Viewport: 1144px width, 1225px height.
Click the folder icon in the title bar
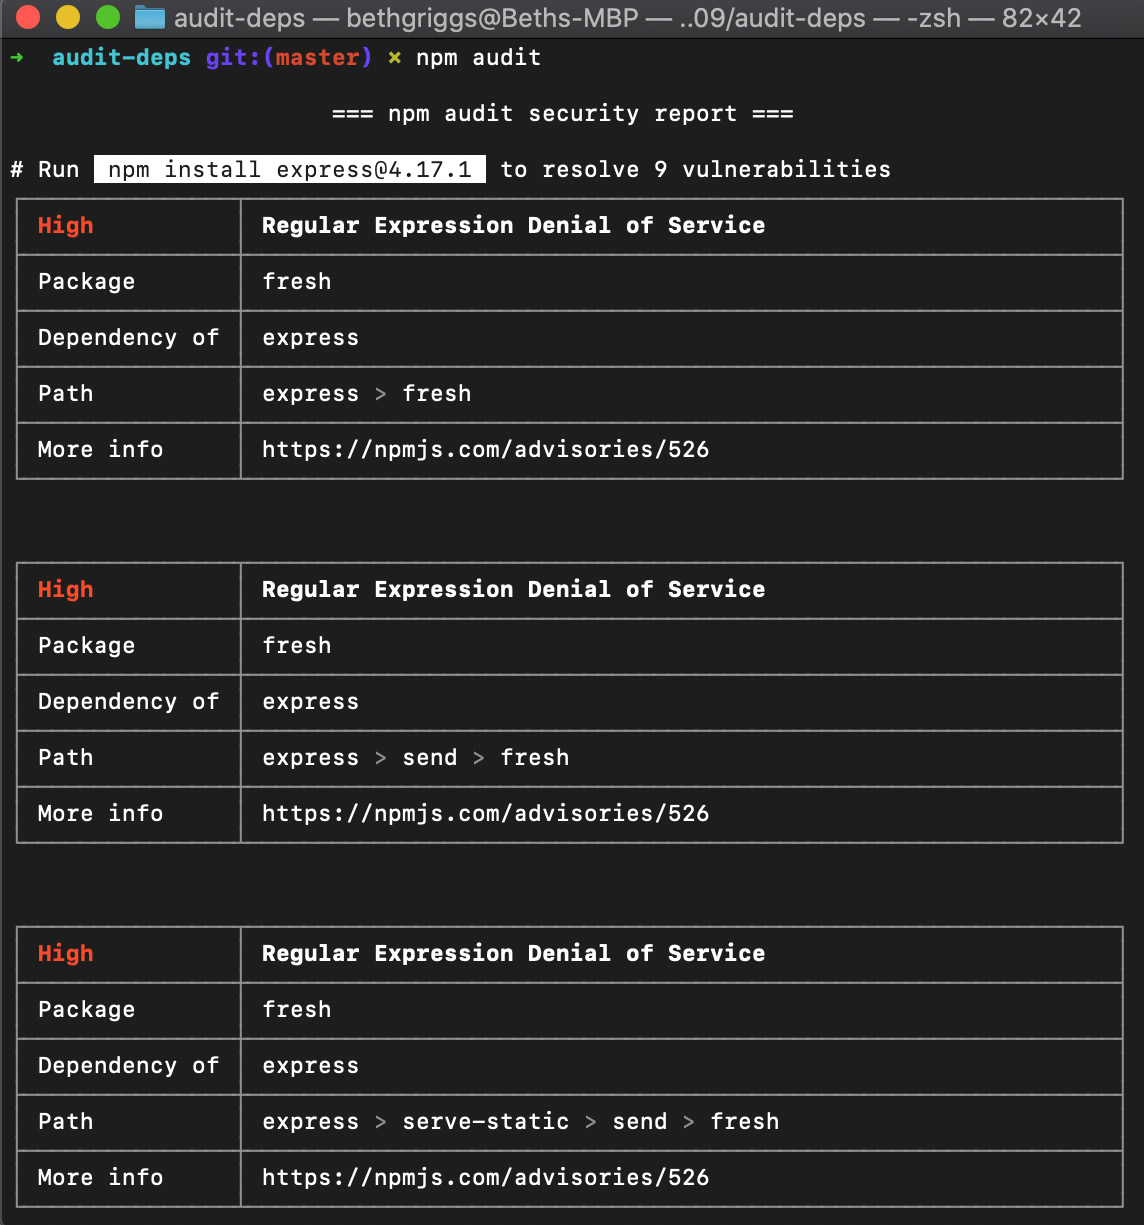click(148, 17)
